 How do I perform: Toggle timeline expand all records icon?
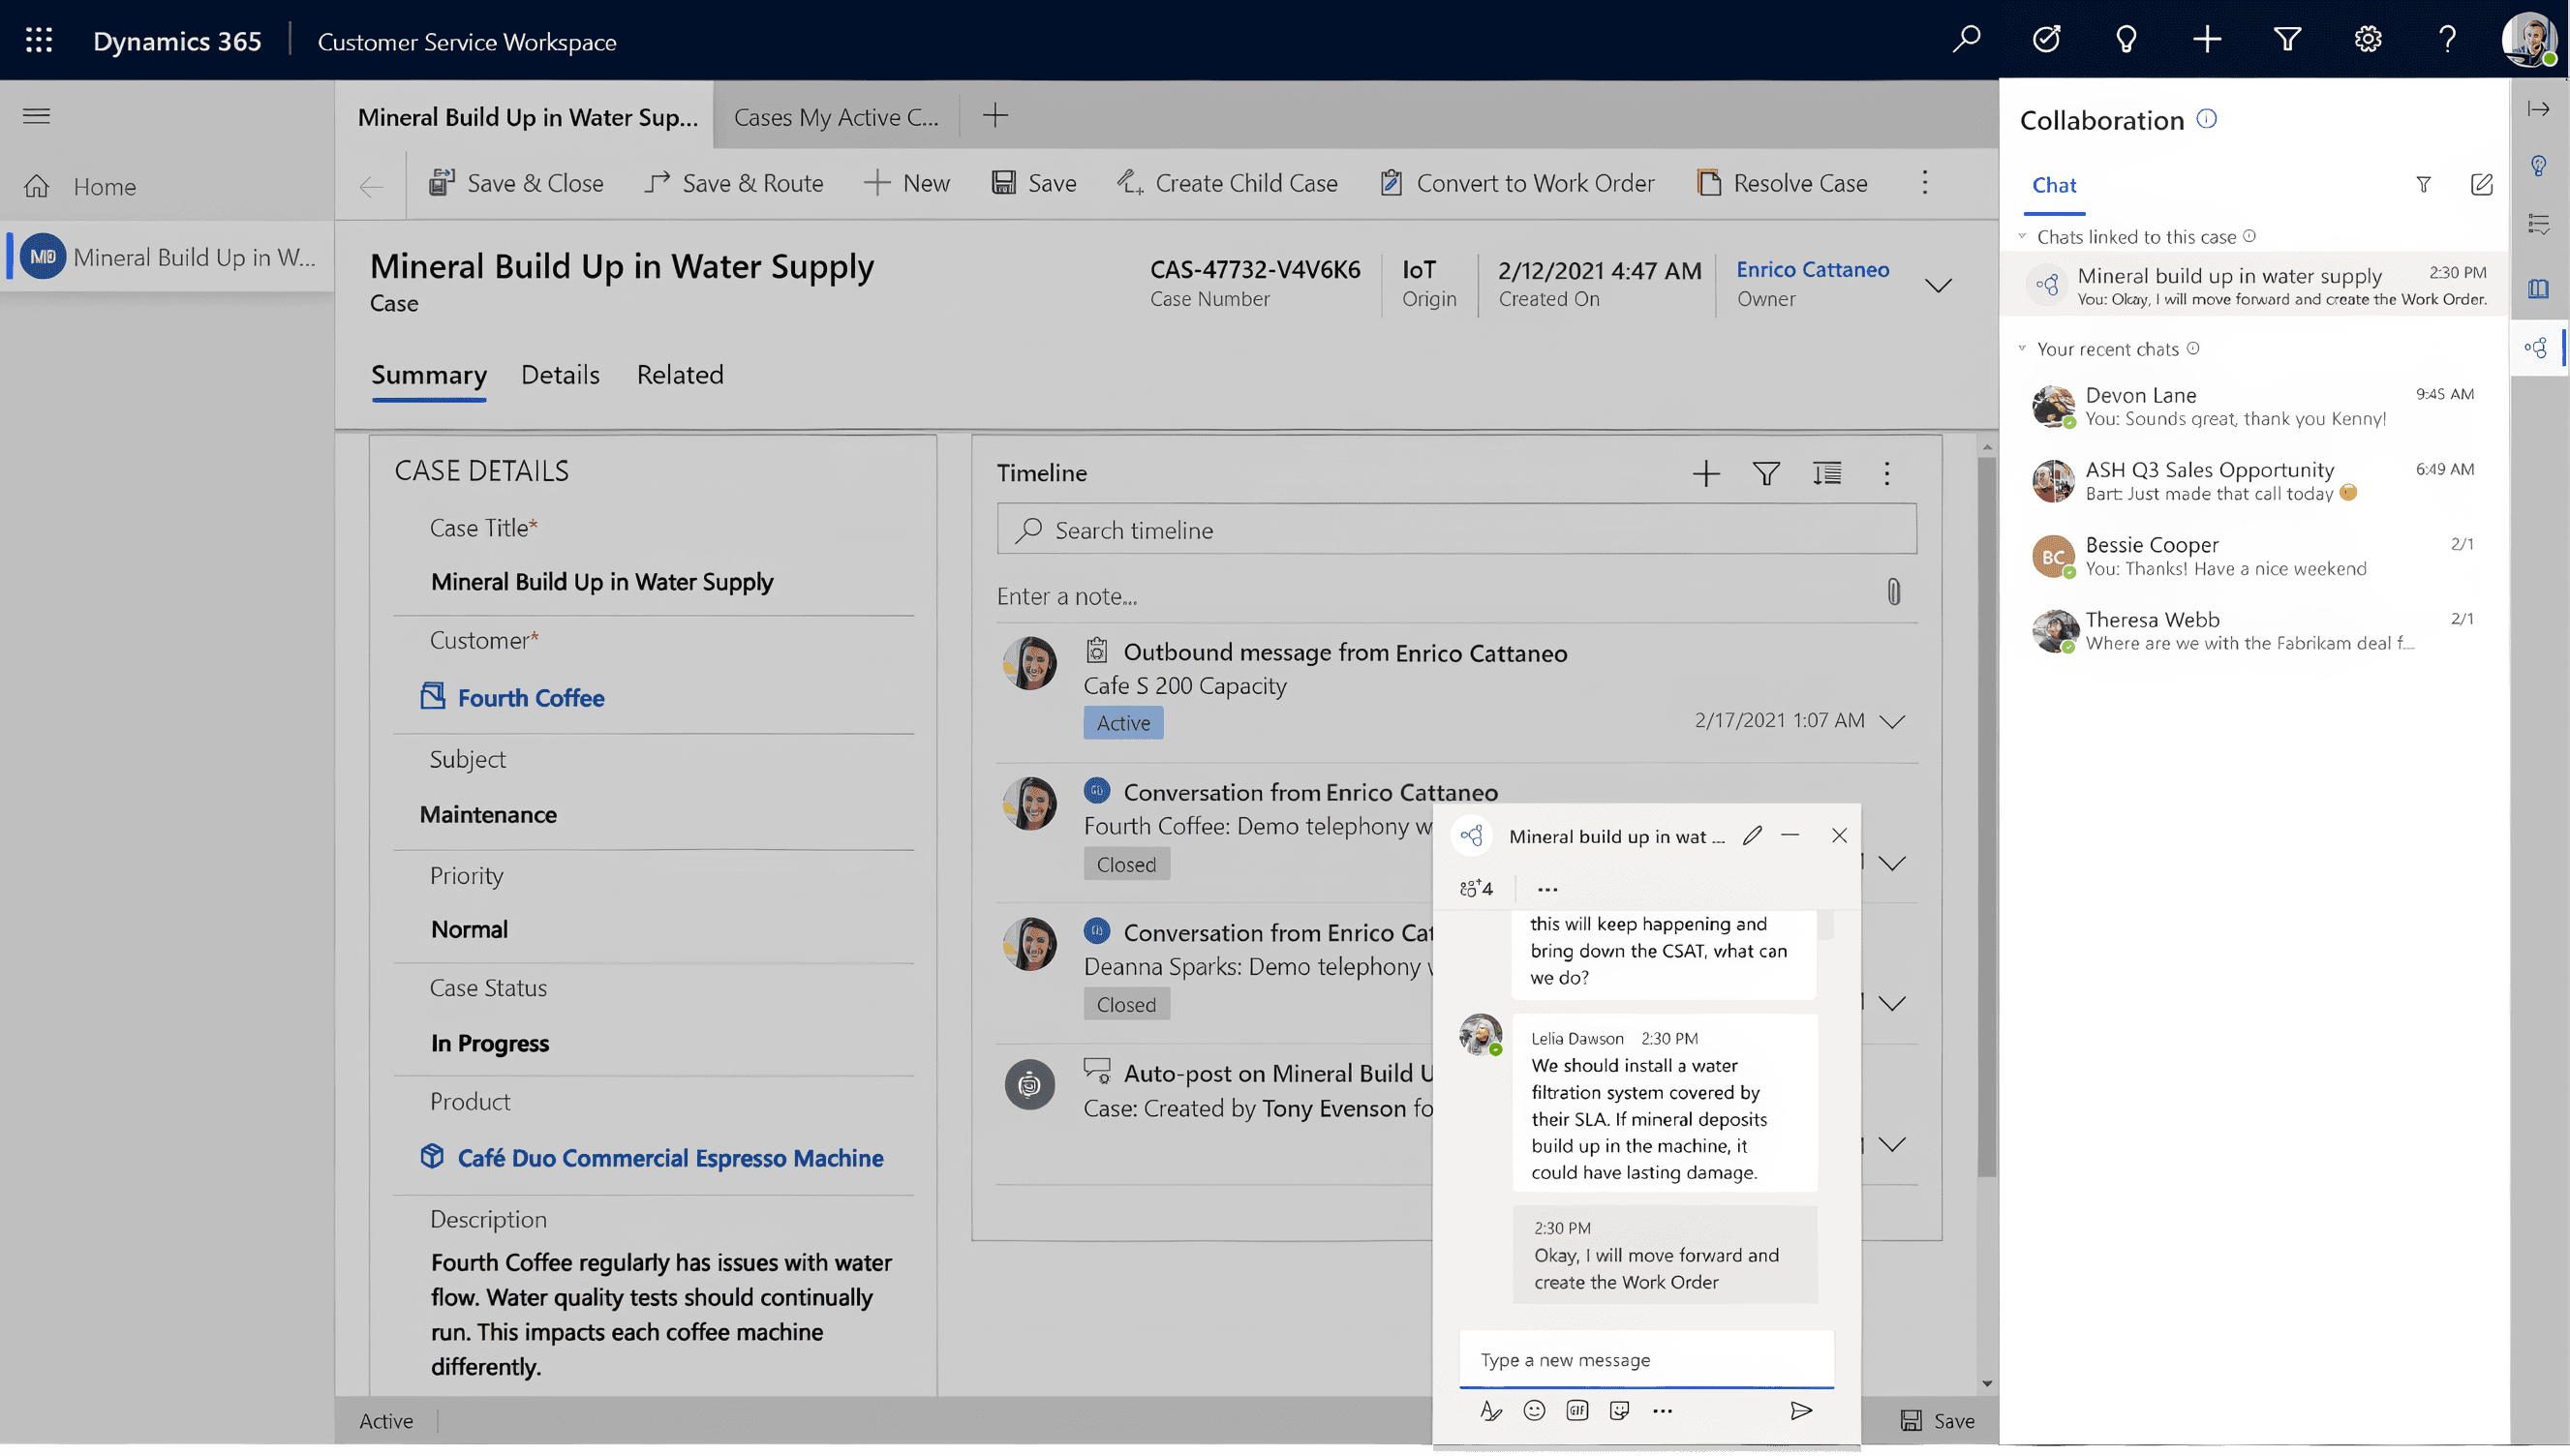click(1827, 474)
